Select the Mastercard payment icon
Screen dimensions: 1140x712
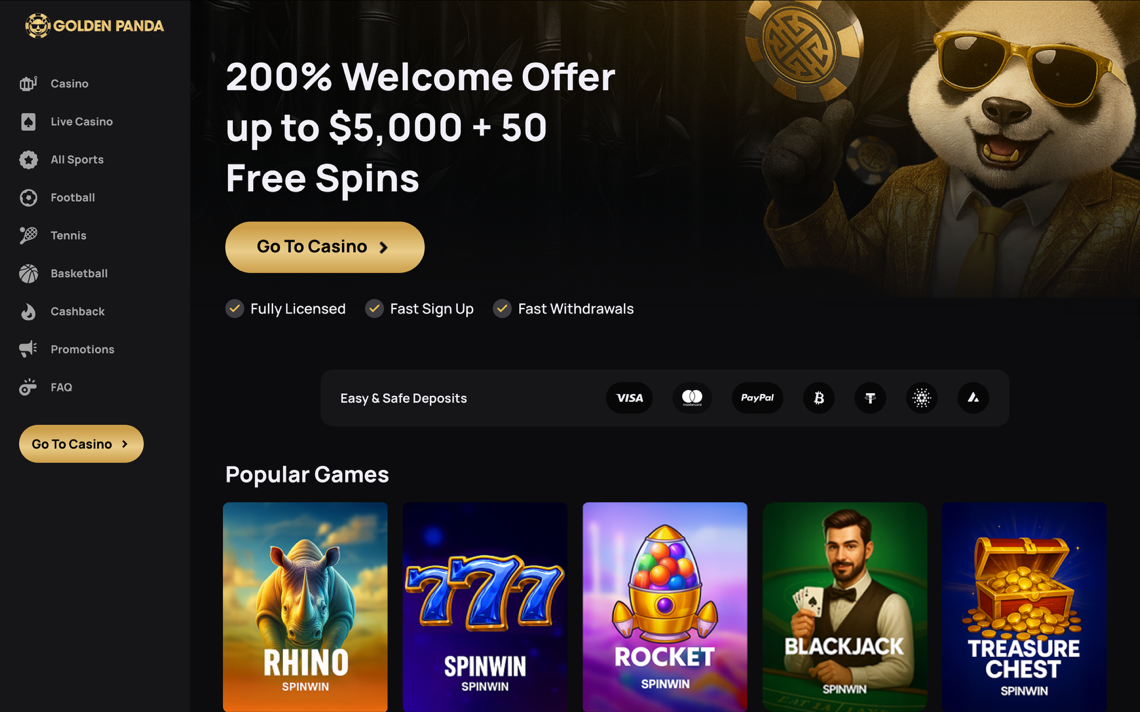point(692,398)
